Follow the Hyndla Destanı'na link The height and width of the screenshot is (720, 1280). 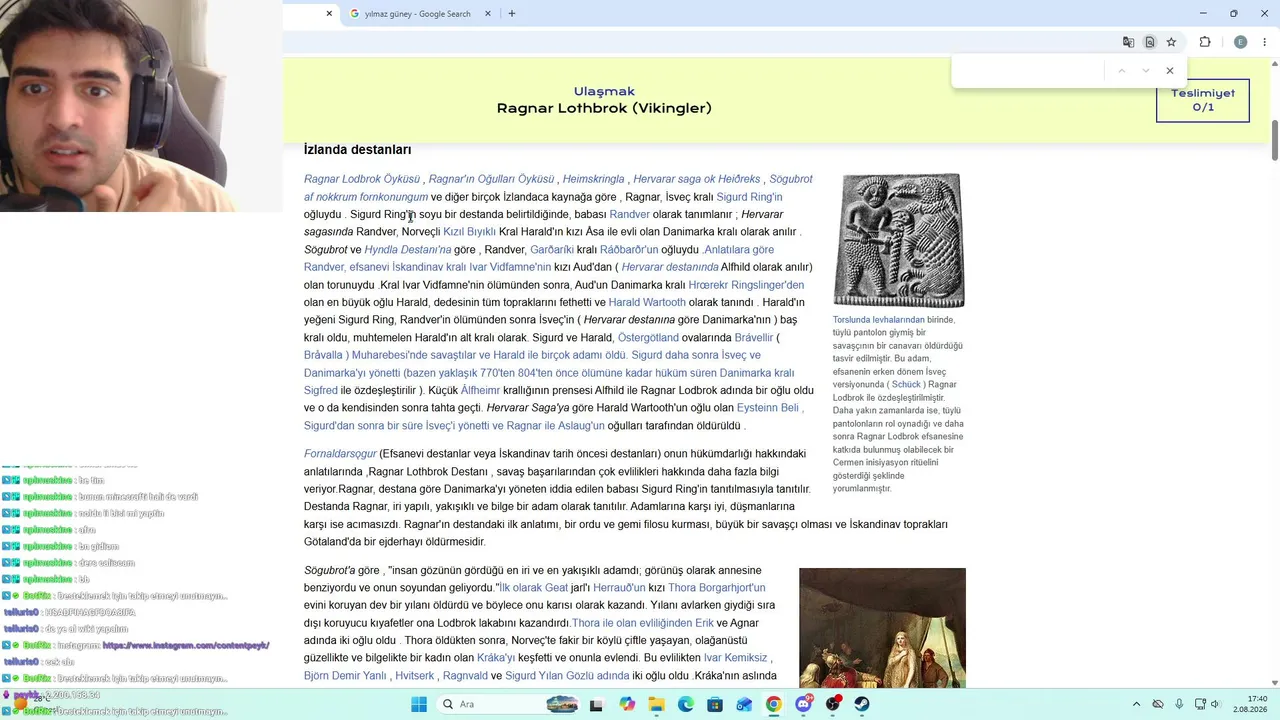point(408,250)
